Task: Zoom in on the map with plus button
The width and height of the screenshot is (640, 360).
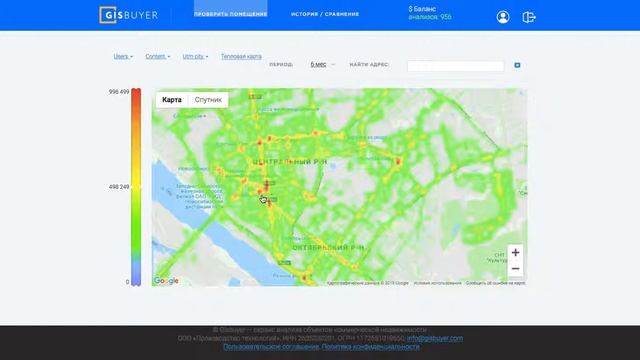Action: [x=516, y=252]
